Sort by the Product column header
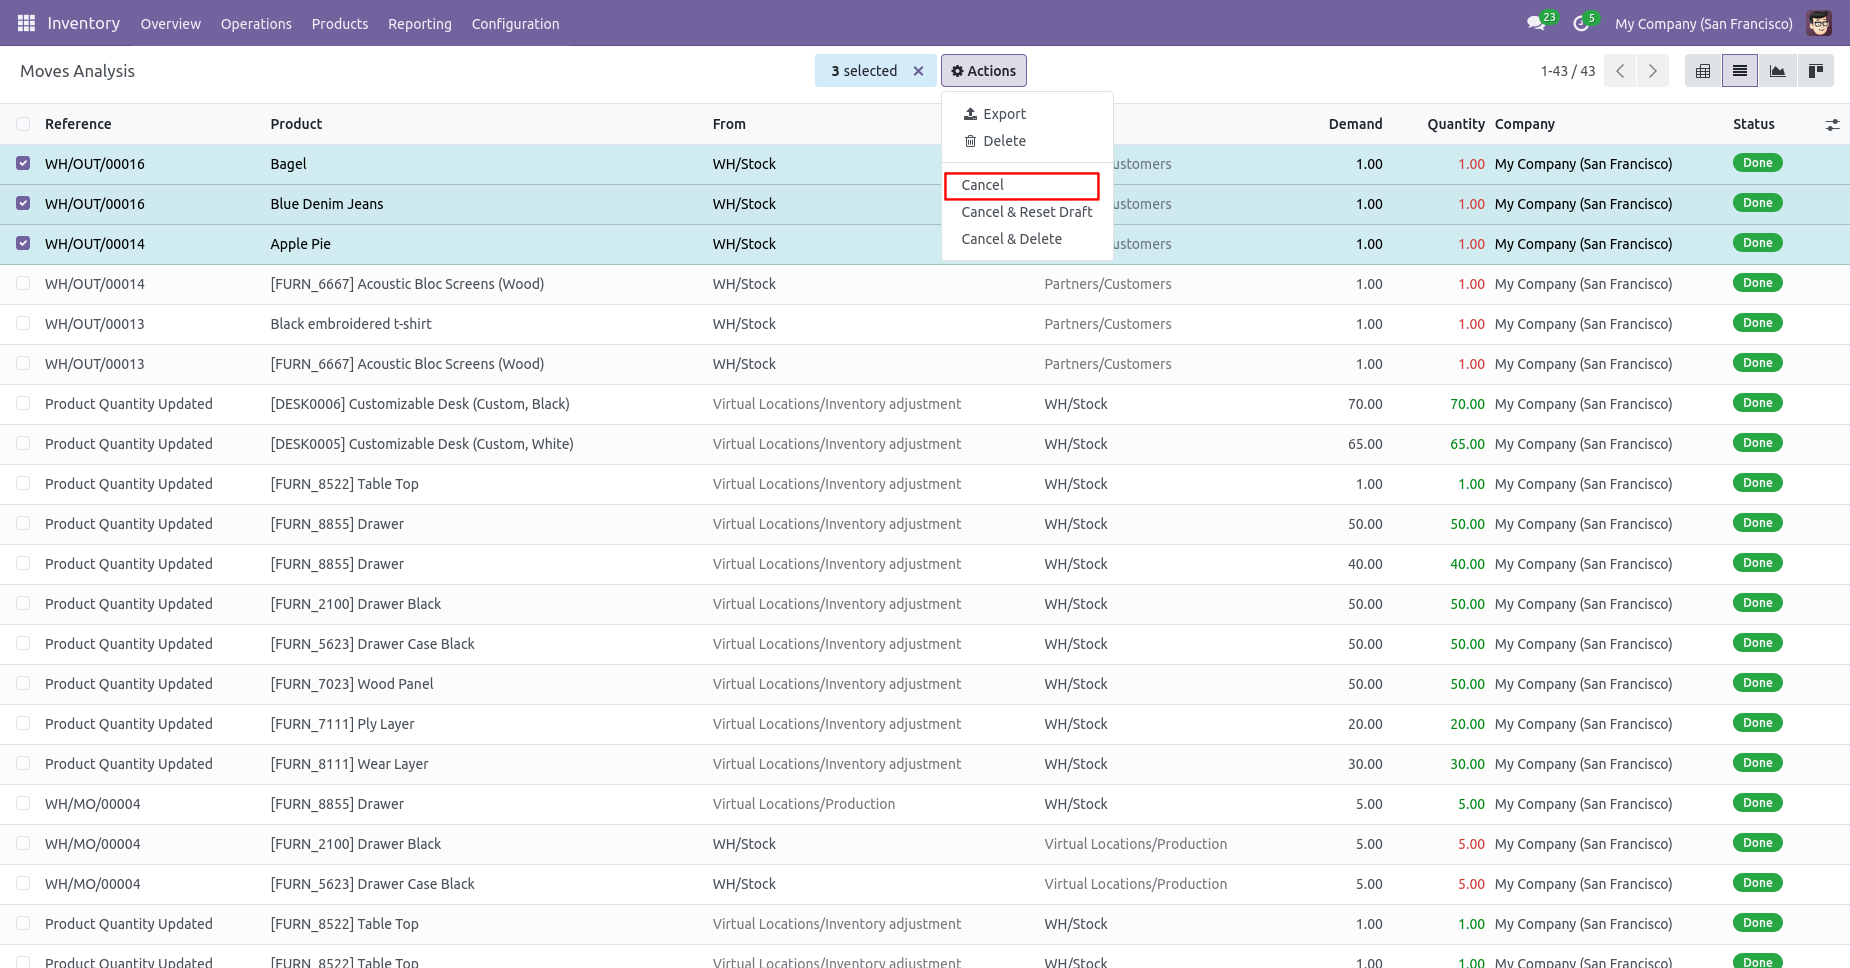The height and width of the screenshot is (968, 1850). tap(296, 124)
